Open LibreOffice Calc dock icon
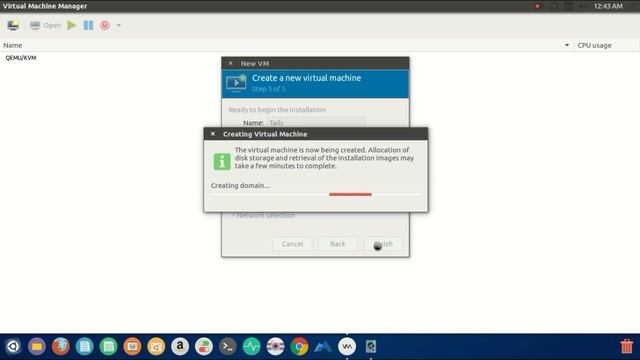 tap(109, 347)
